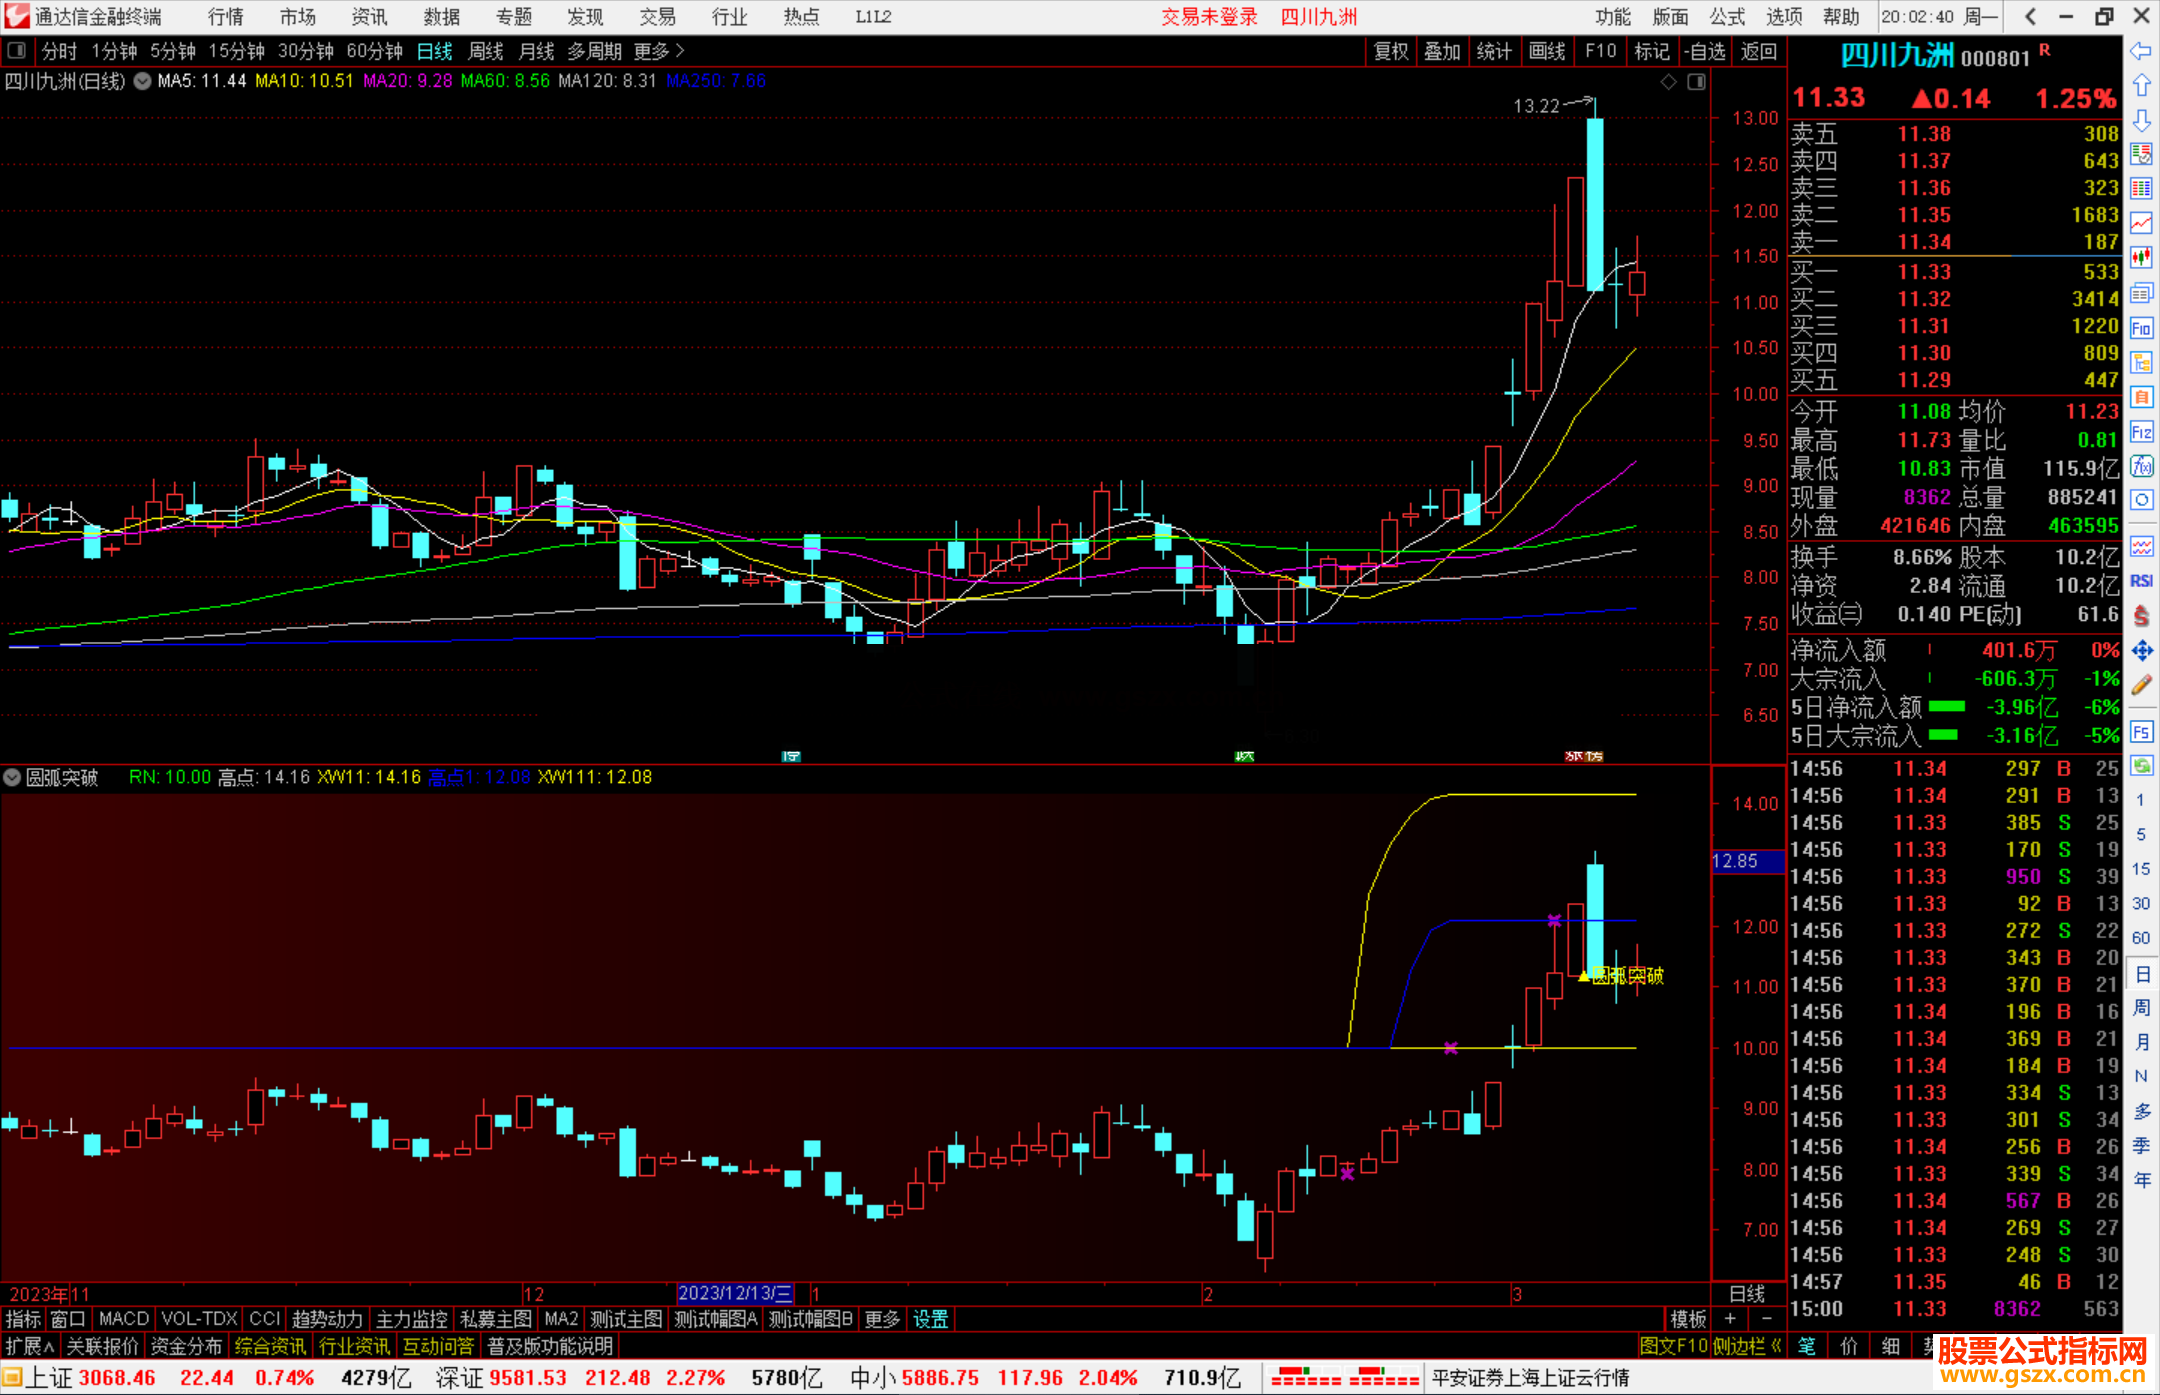This screenshot has height=1395, width=2160.
Task: Click the 设置 indicator settings link
Action: tap(930, 1319)
